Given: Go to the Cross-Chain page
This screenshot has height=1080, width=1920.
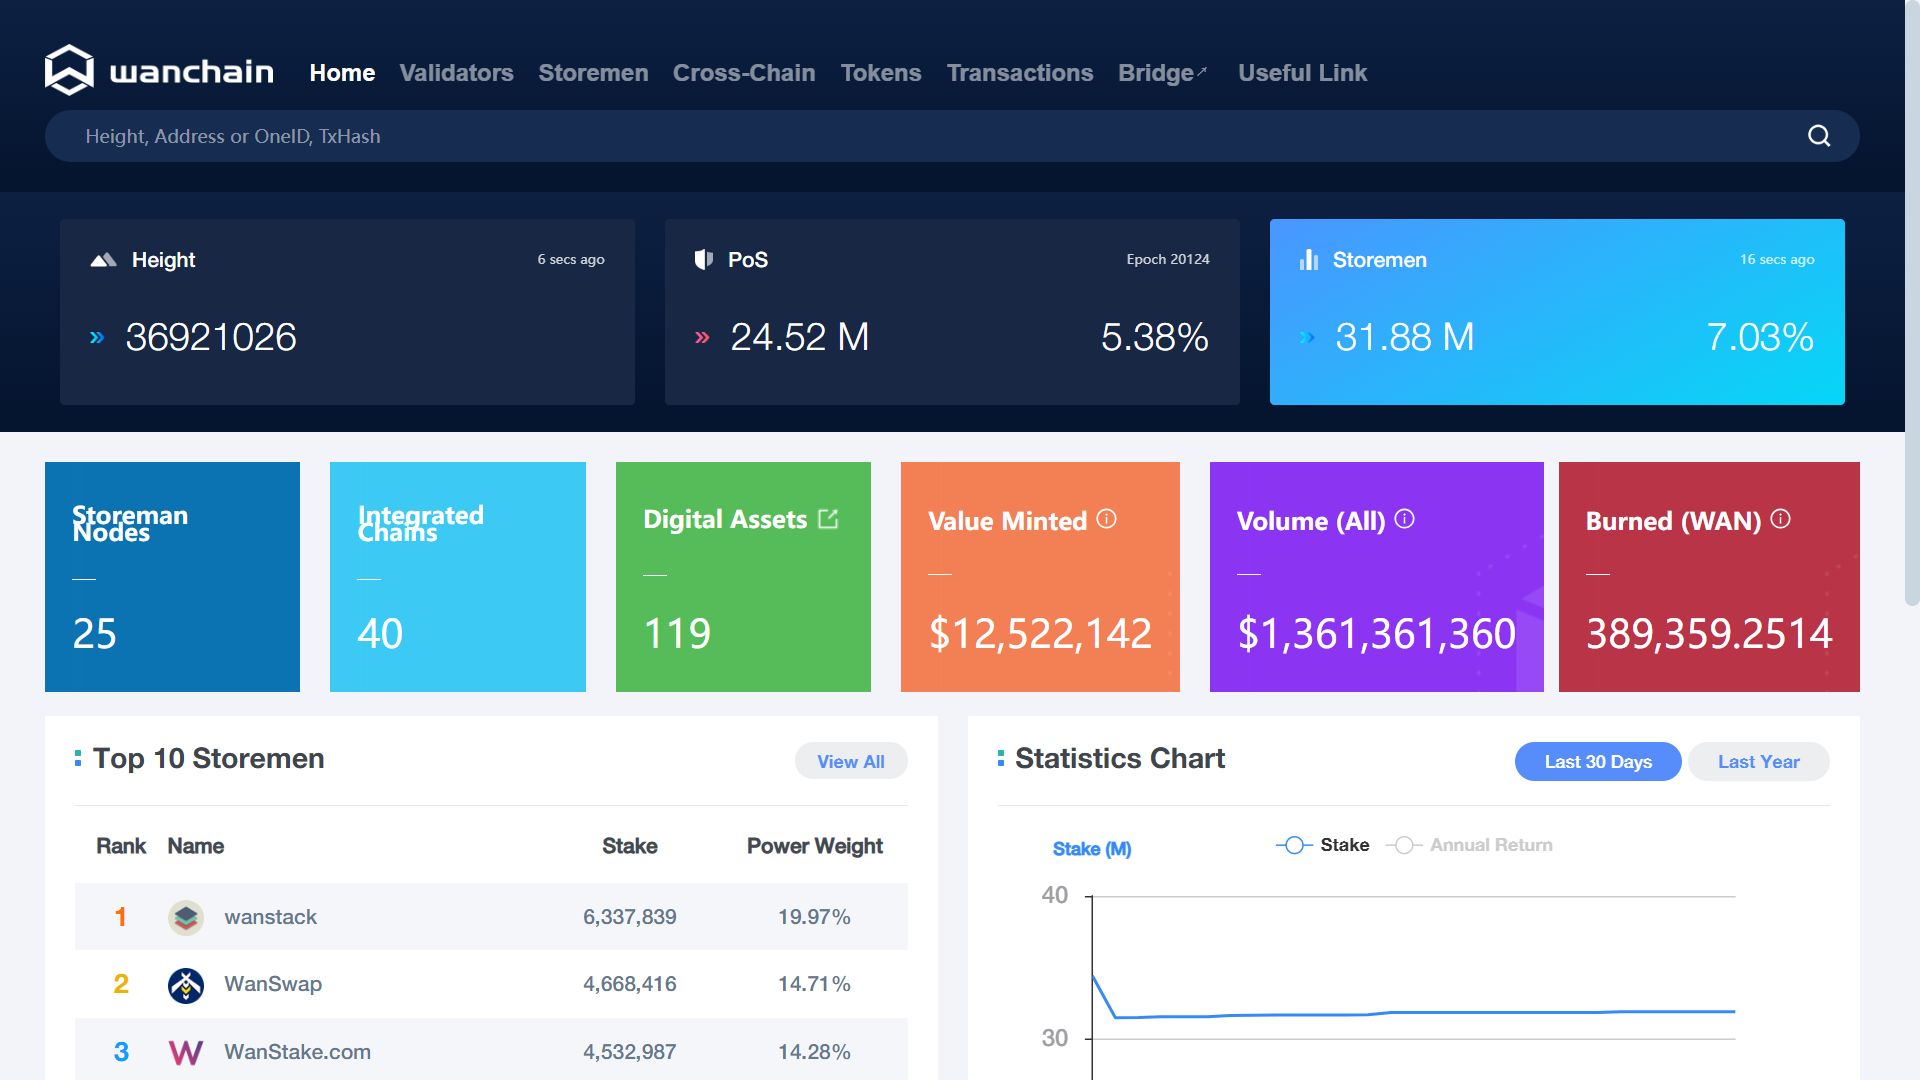Looking at the screenshot, I should coord(743,73).
